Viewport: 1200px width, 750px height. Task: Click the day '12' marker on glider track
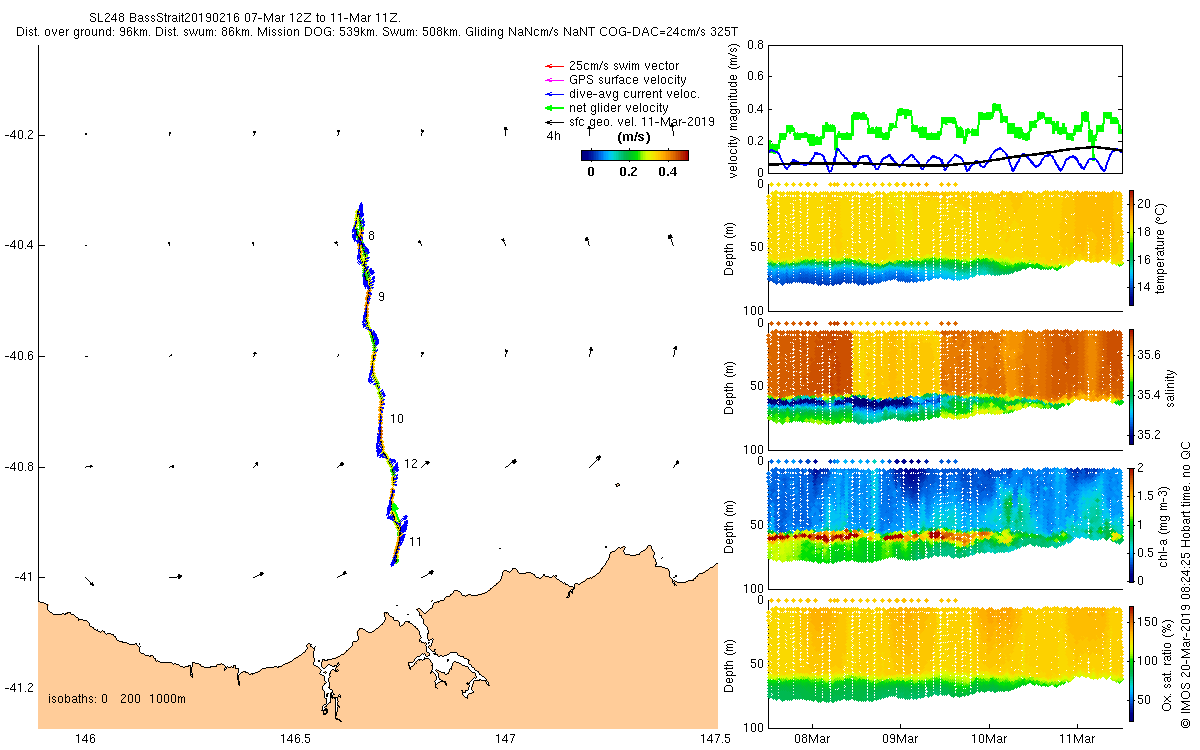click(411, 464)
